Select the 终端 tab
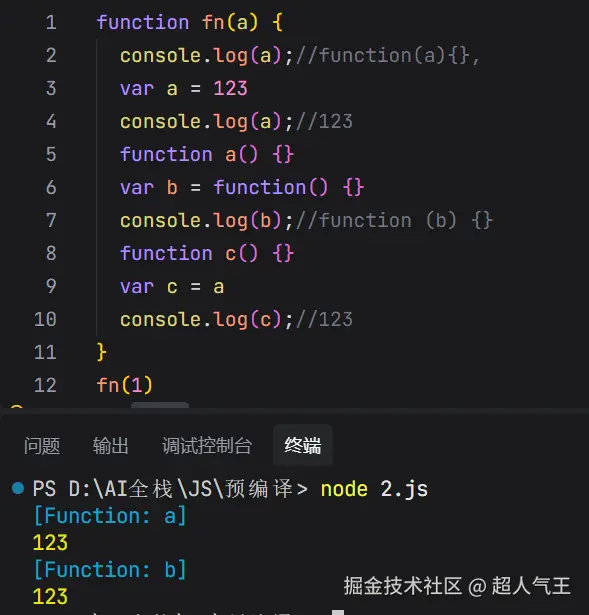Screen dimensions: 589x615 [303, 446]
